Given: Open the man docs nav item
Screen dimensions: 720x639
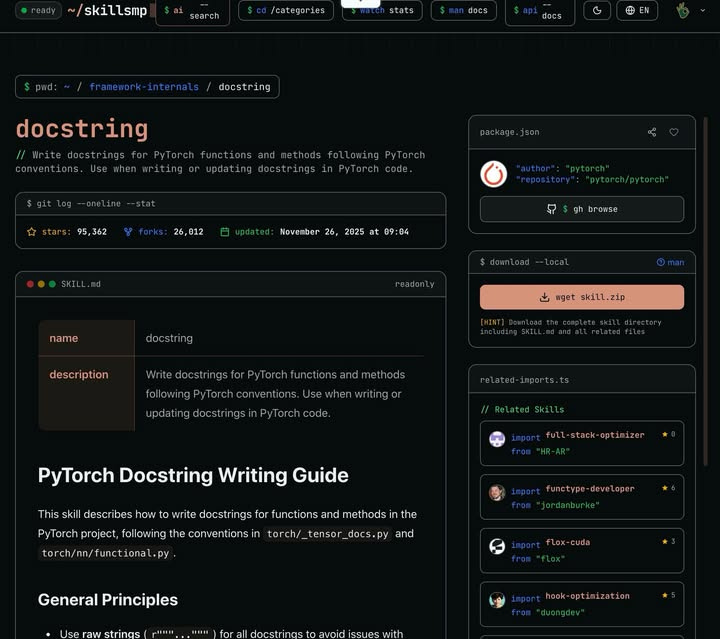Looking at the screenshot, I should [464, 10].
